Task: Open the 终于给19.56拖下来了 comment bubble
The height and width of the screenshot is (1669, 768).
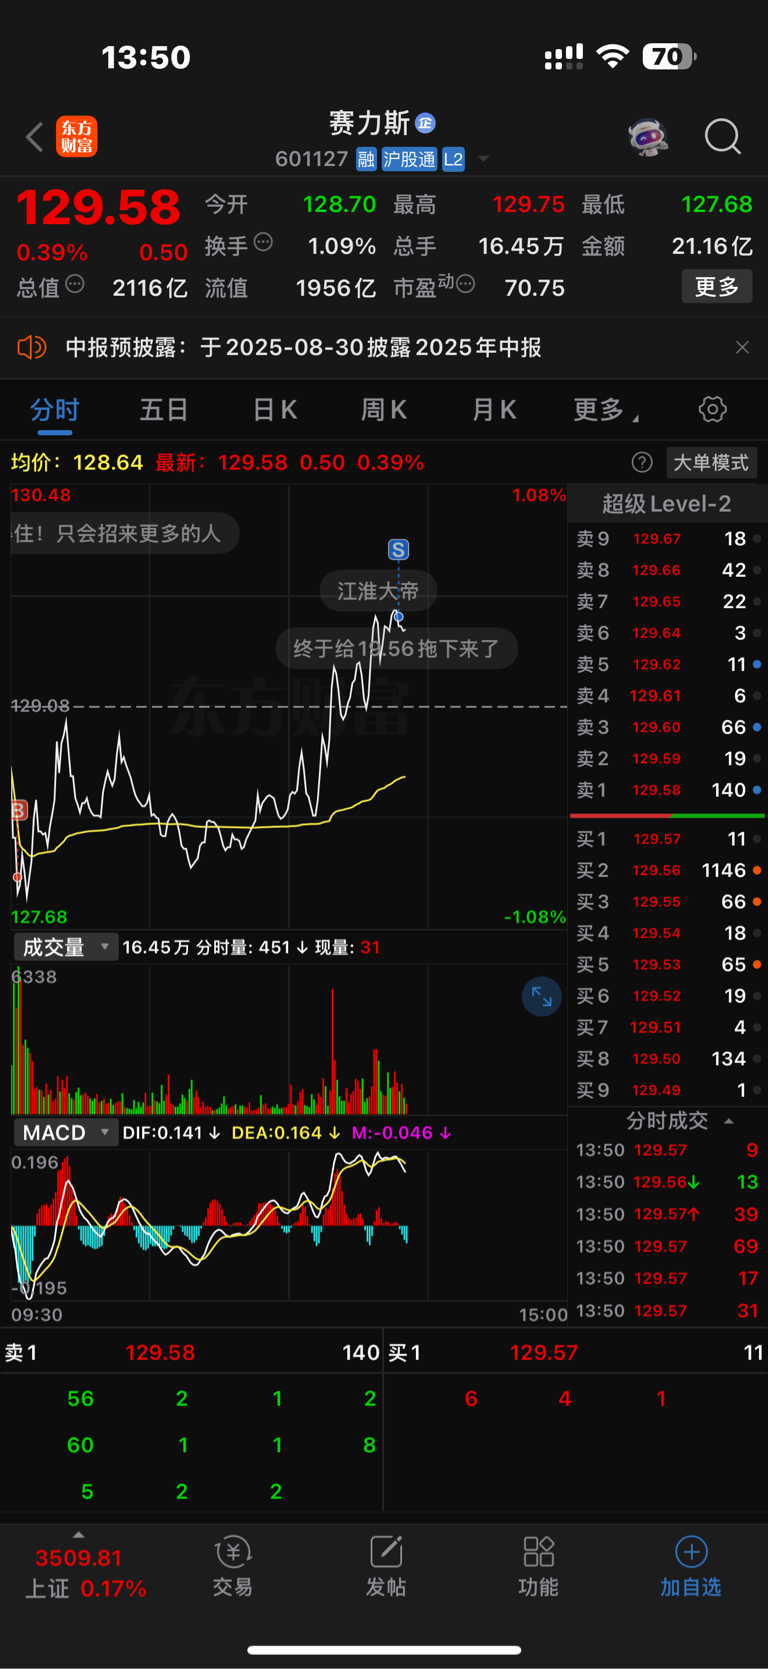Action: tap(396, 648)
